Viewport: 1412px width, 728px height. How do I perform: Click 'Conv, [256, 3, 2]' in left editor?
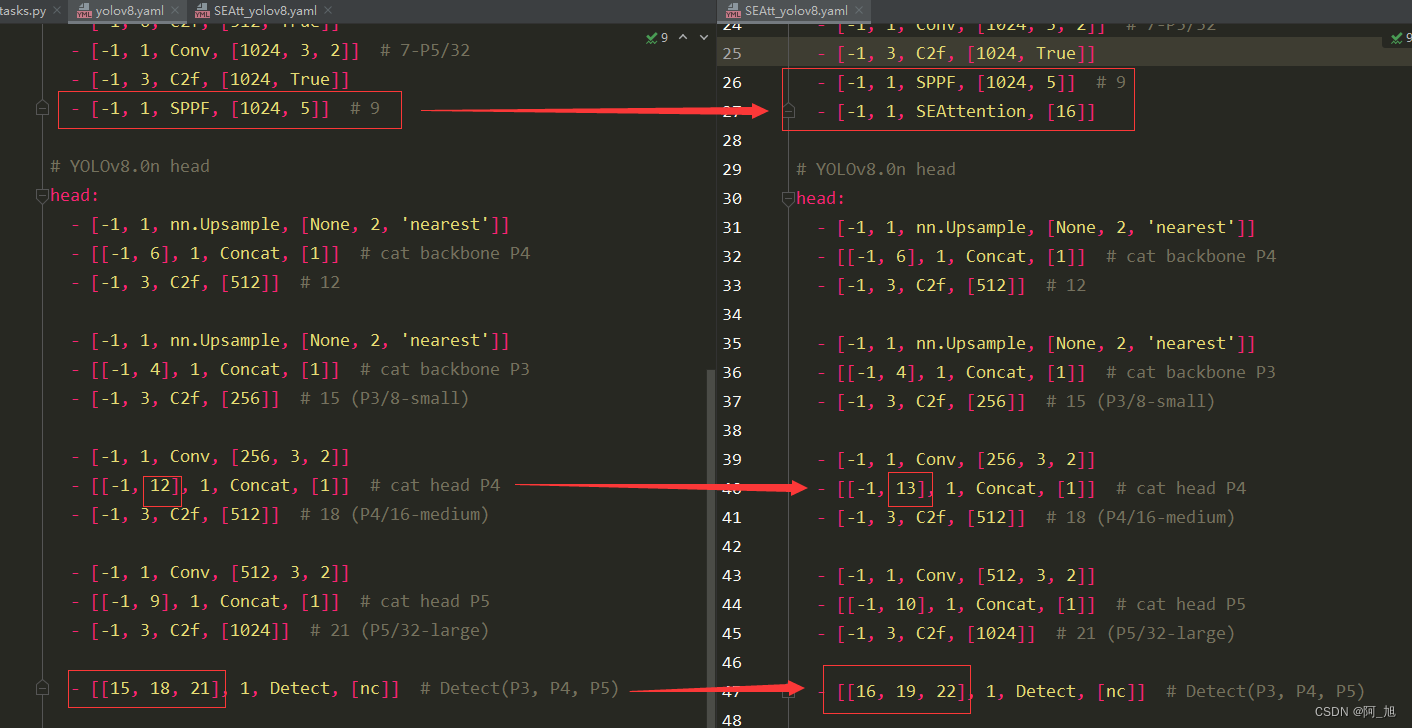(x=260, y=456)
